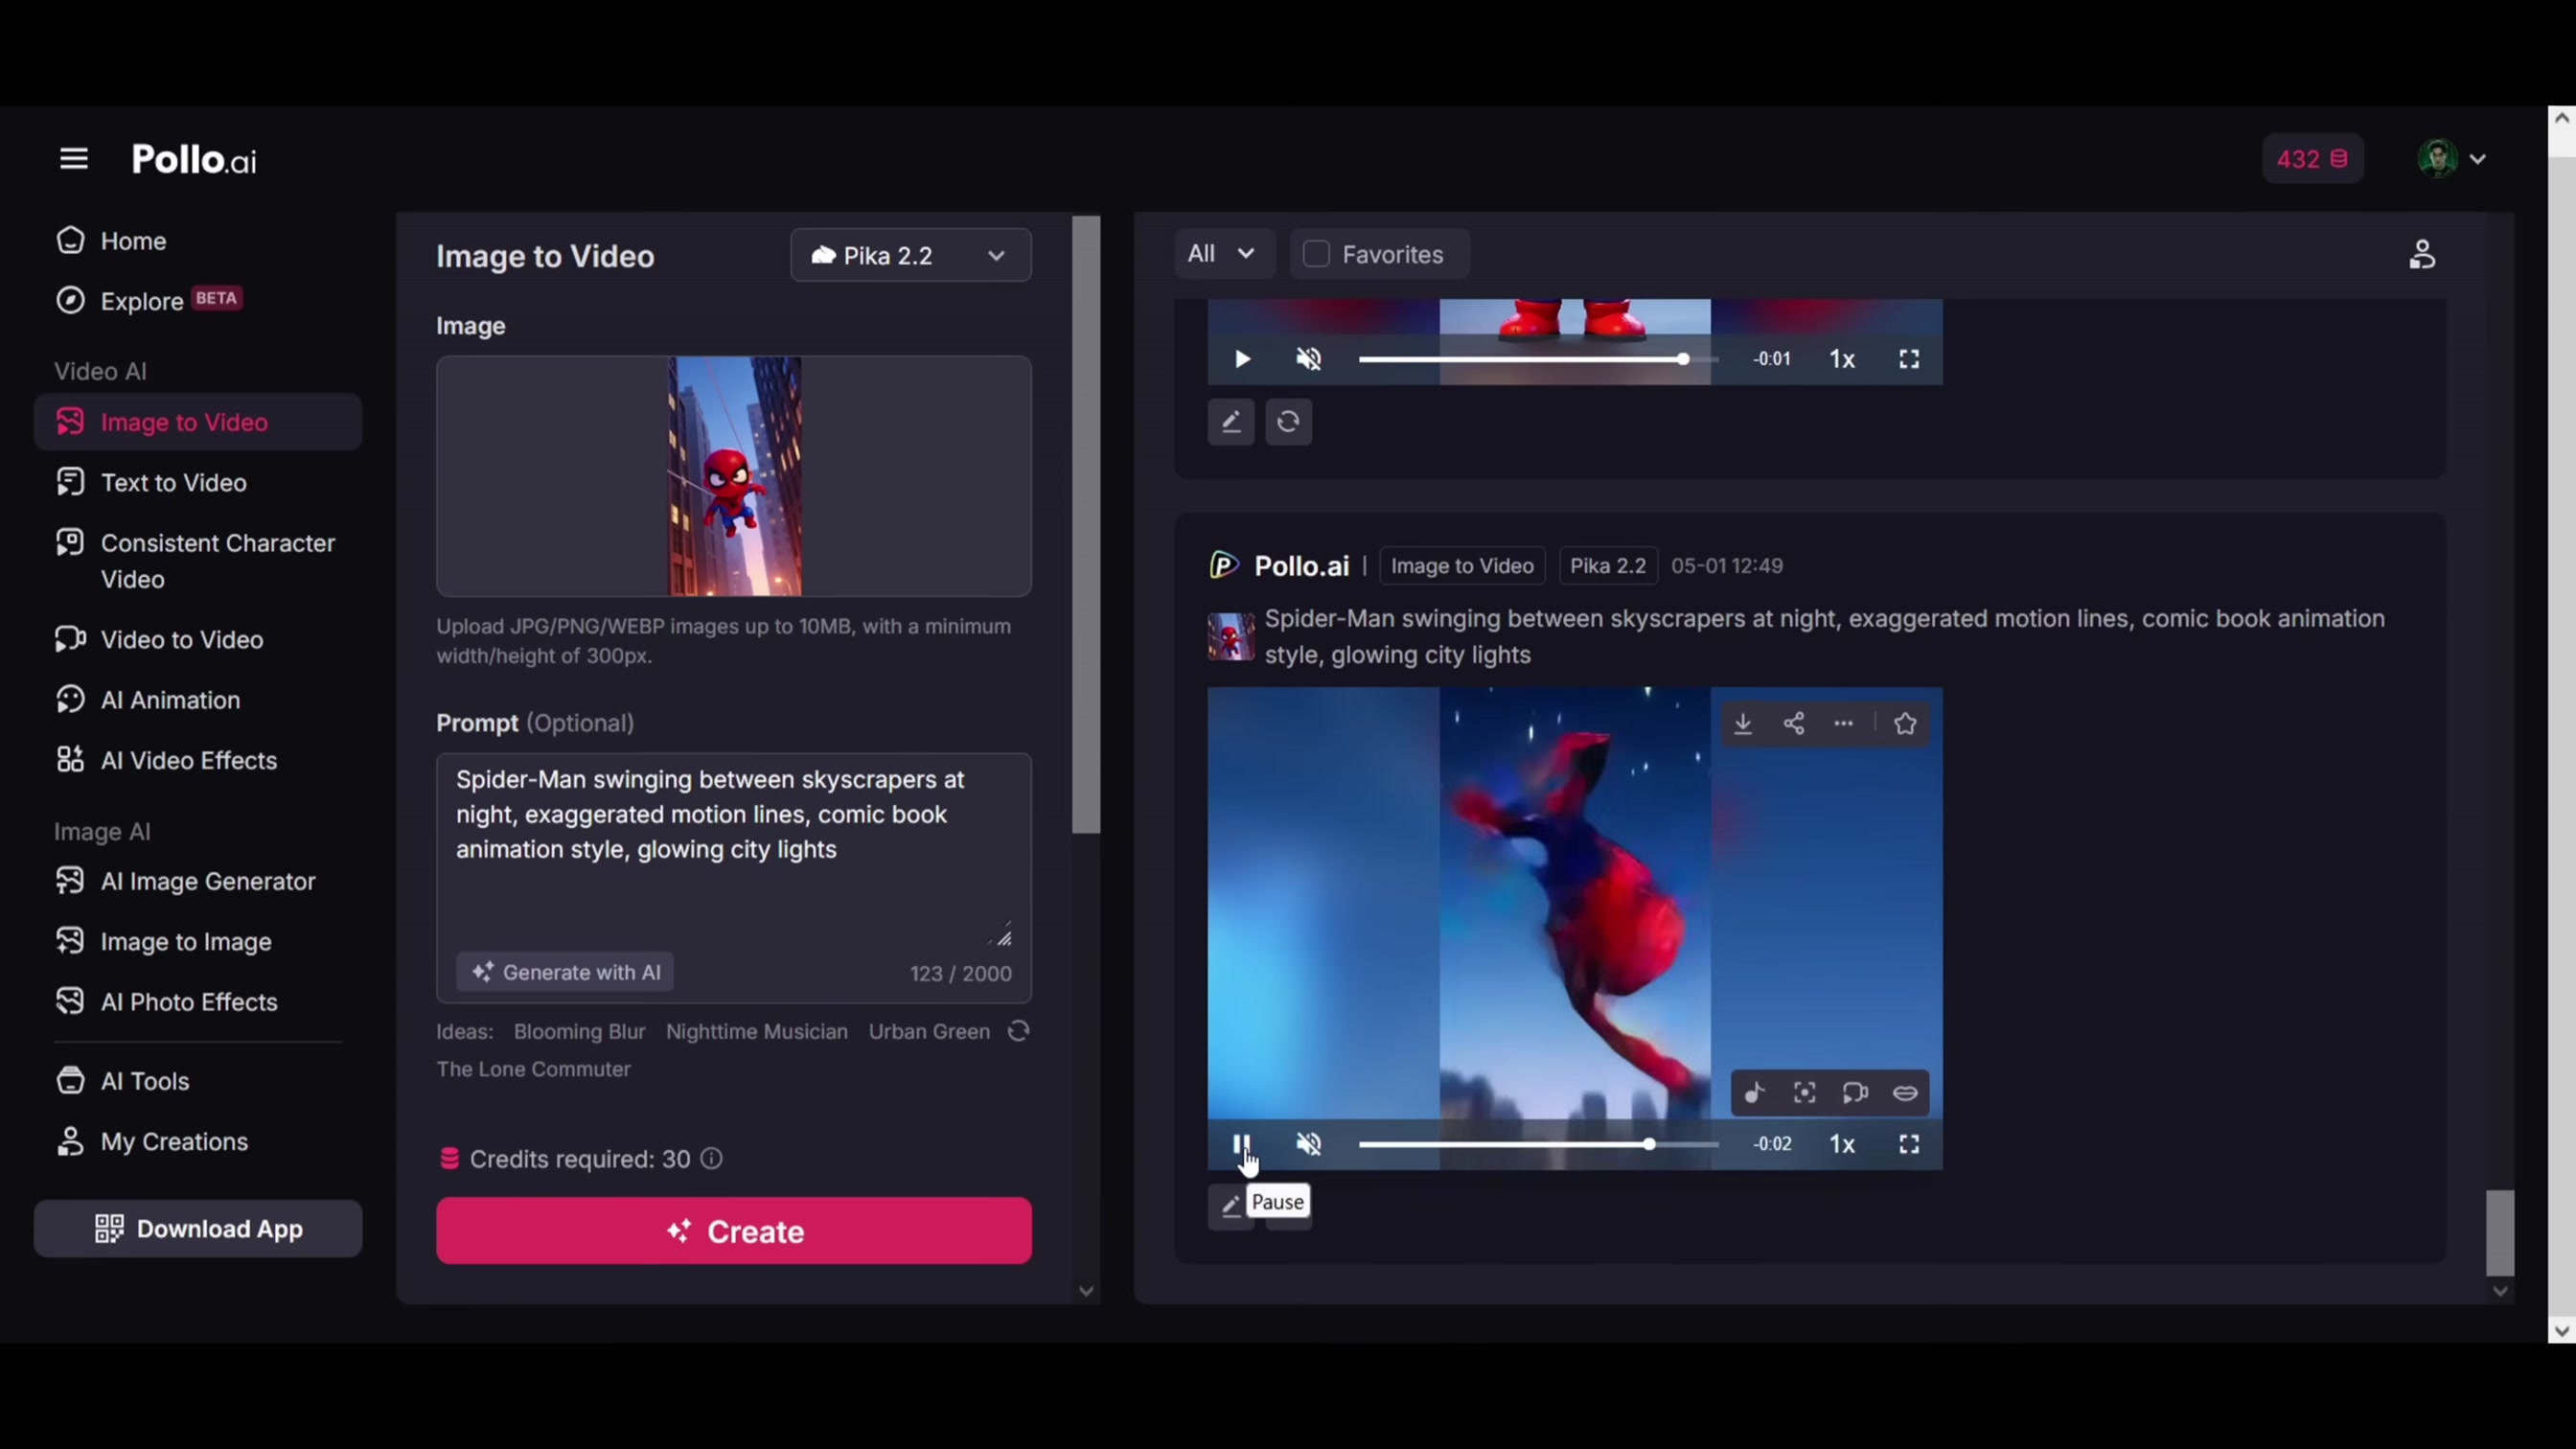
Task: Seek the Spider-Man video progress bar
Action: pos(1538,1144)
